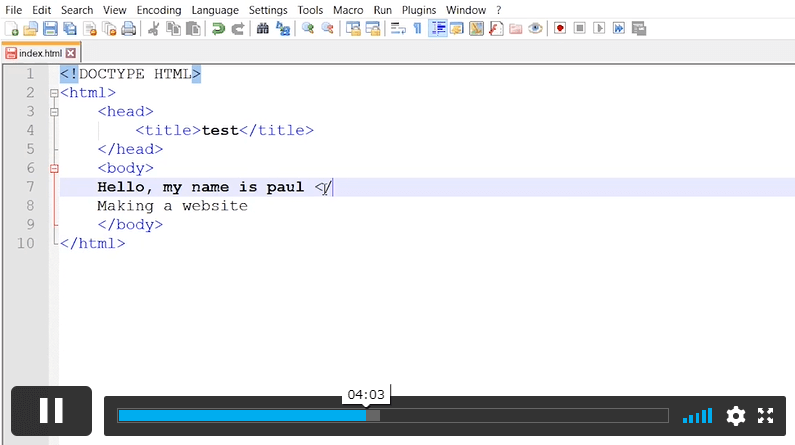Toggle word wrap
The image size is (795, 445).
(x=398, y=29)
